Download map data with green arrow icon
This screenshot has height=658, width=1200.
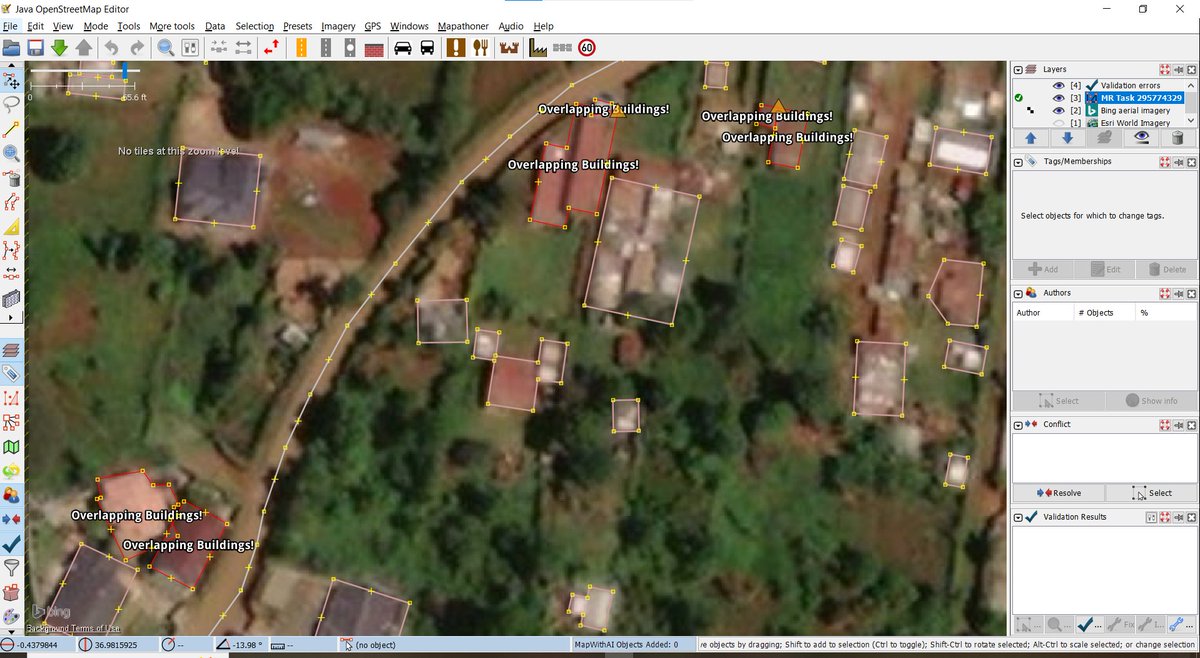point(59,47)
